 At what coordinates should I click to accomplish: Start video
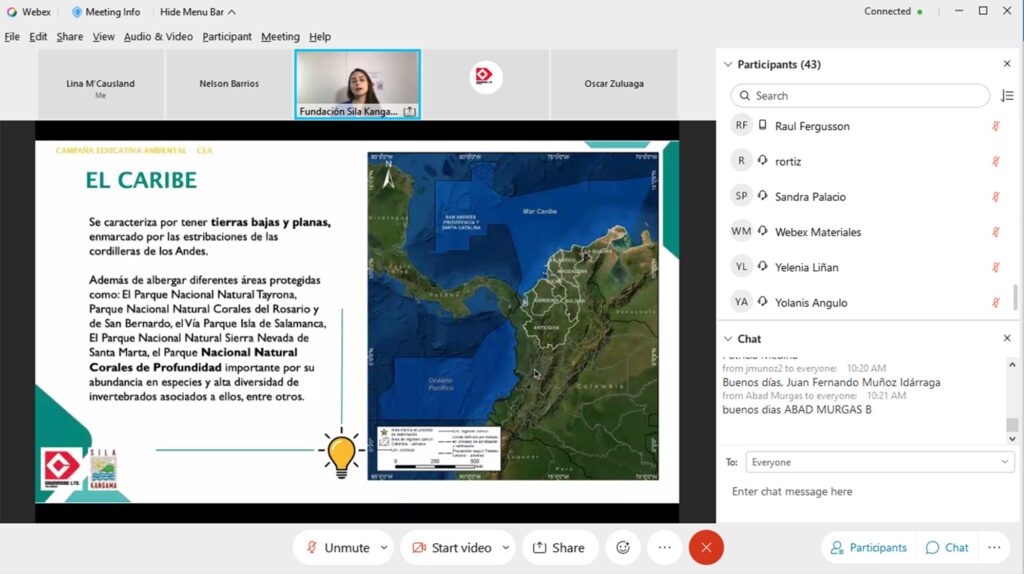tap(452, 547)
